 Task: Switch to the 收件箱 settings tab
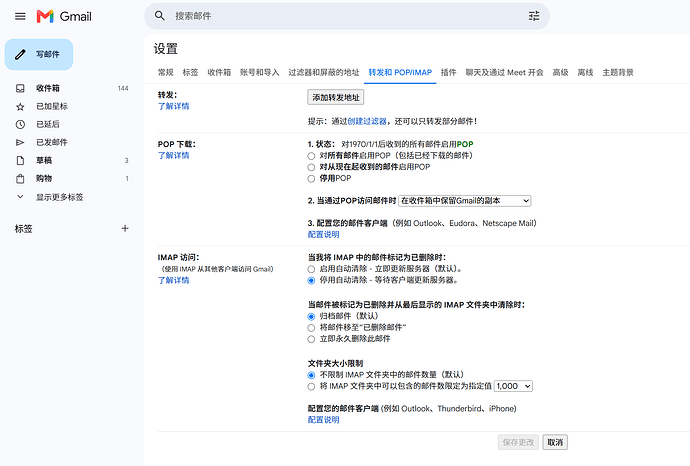pos(219,72)
